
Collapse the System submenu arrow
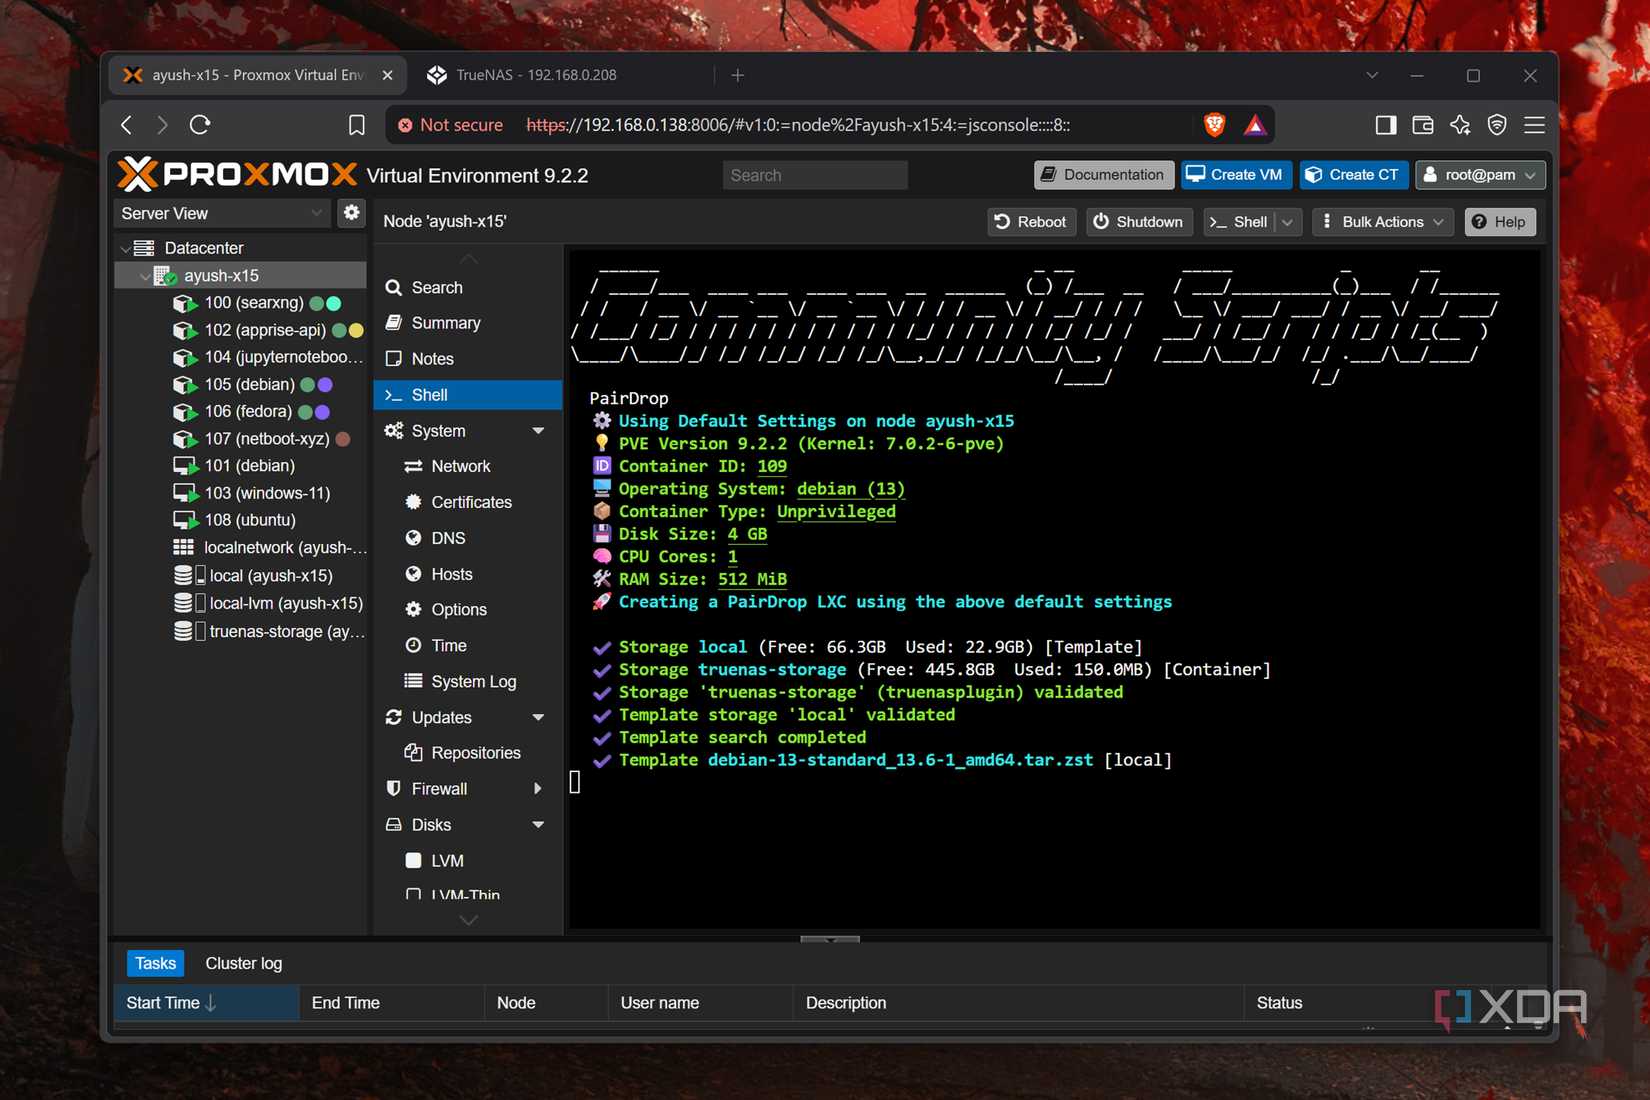[538, 431]
